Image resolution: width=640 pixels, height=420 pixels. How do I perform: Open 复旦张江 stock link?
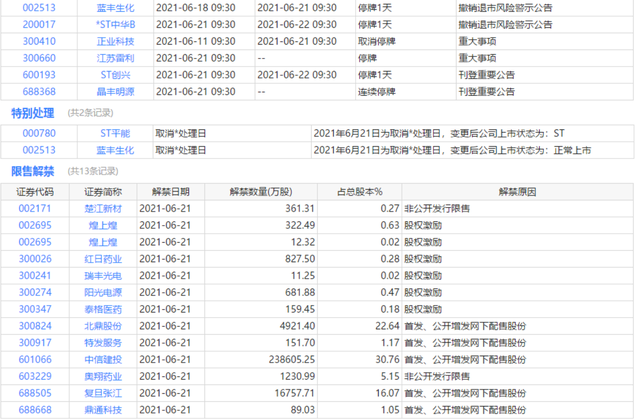(103, 393)
